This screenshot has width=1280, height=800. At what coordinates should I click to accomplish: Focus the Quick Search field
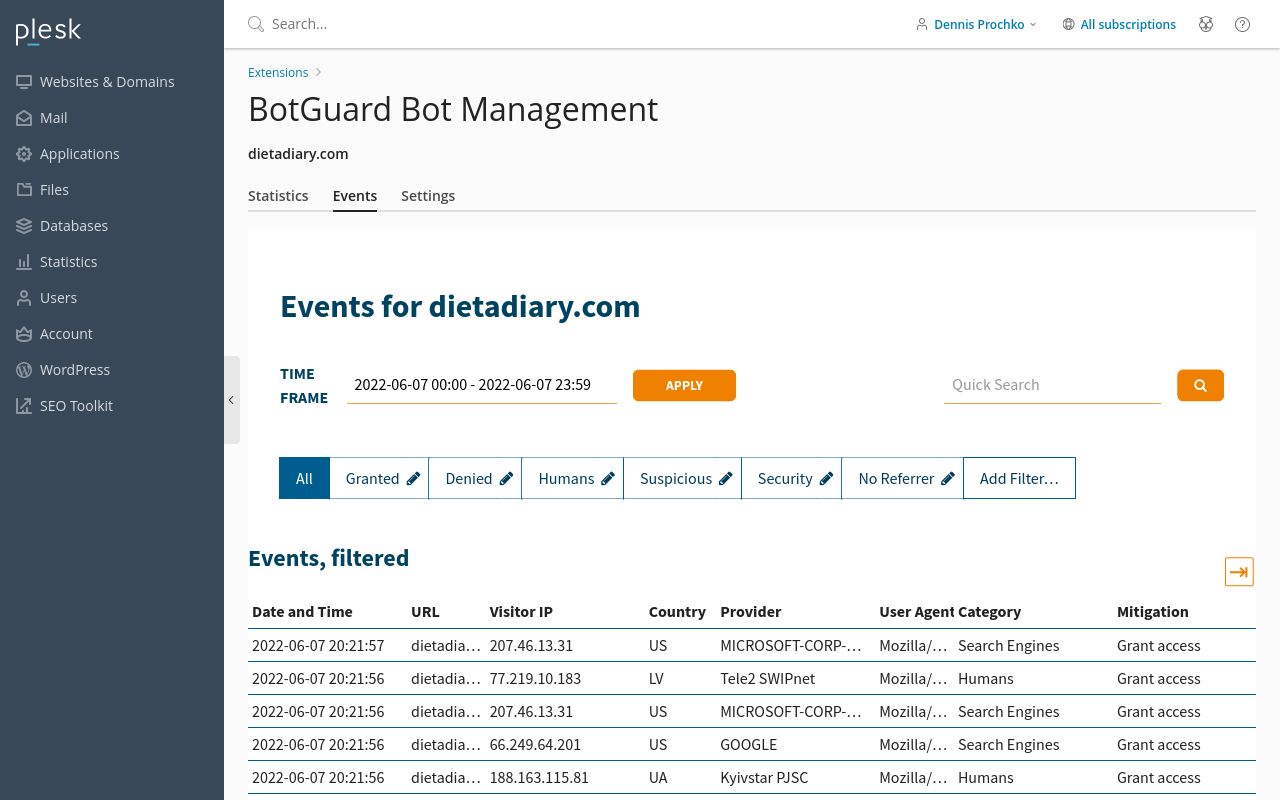(x=1052, y=385)
